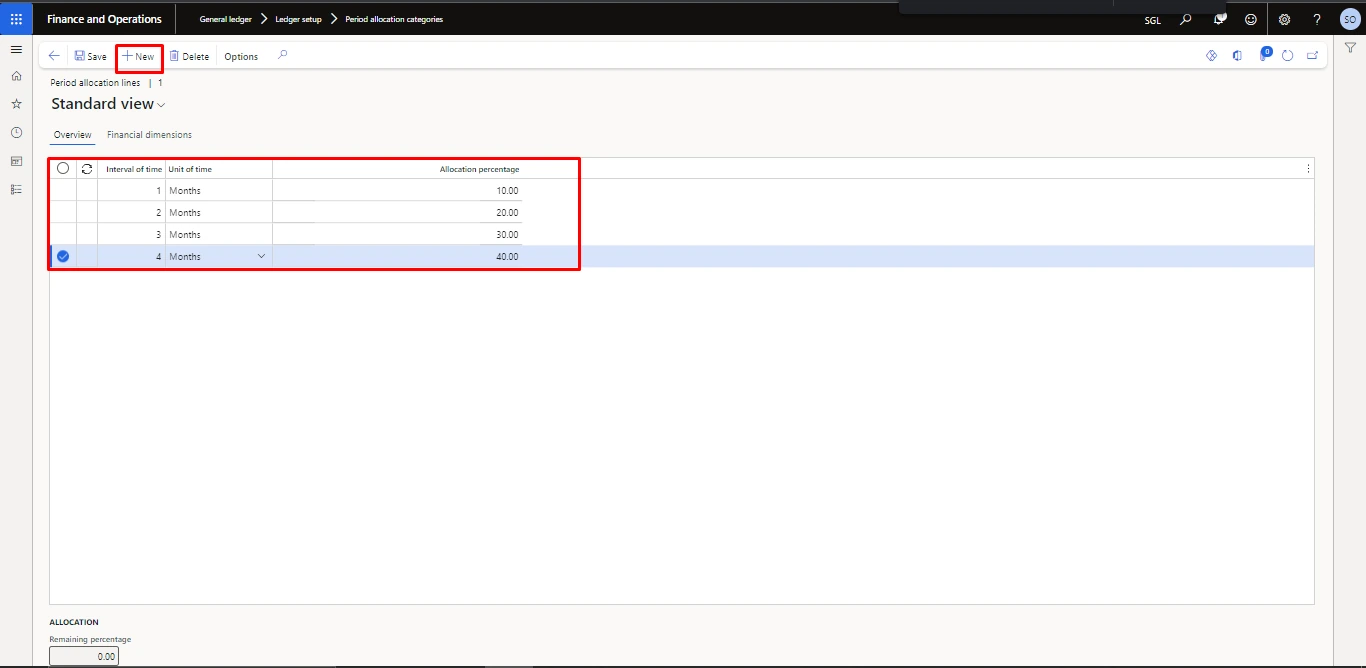Click allocation percentage 20.00 cell
The width and height of the screenshot is (1366, 668).
click(x=397, y=213)
